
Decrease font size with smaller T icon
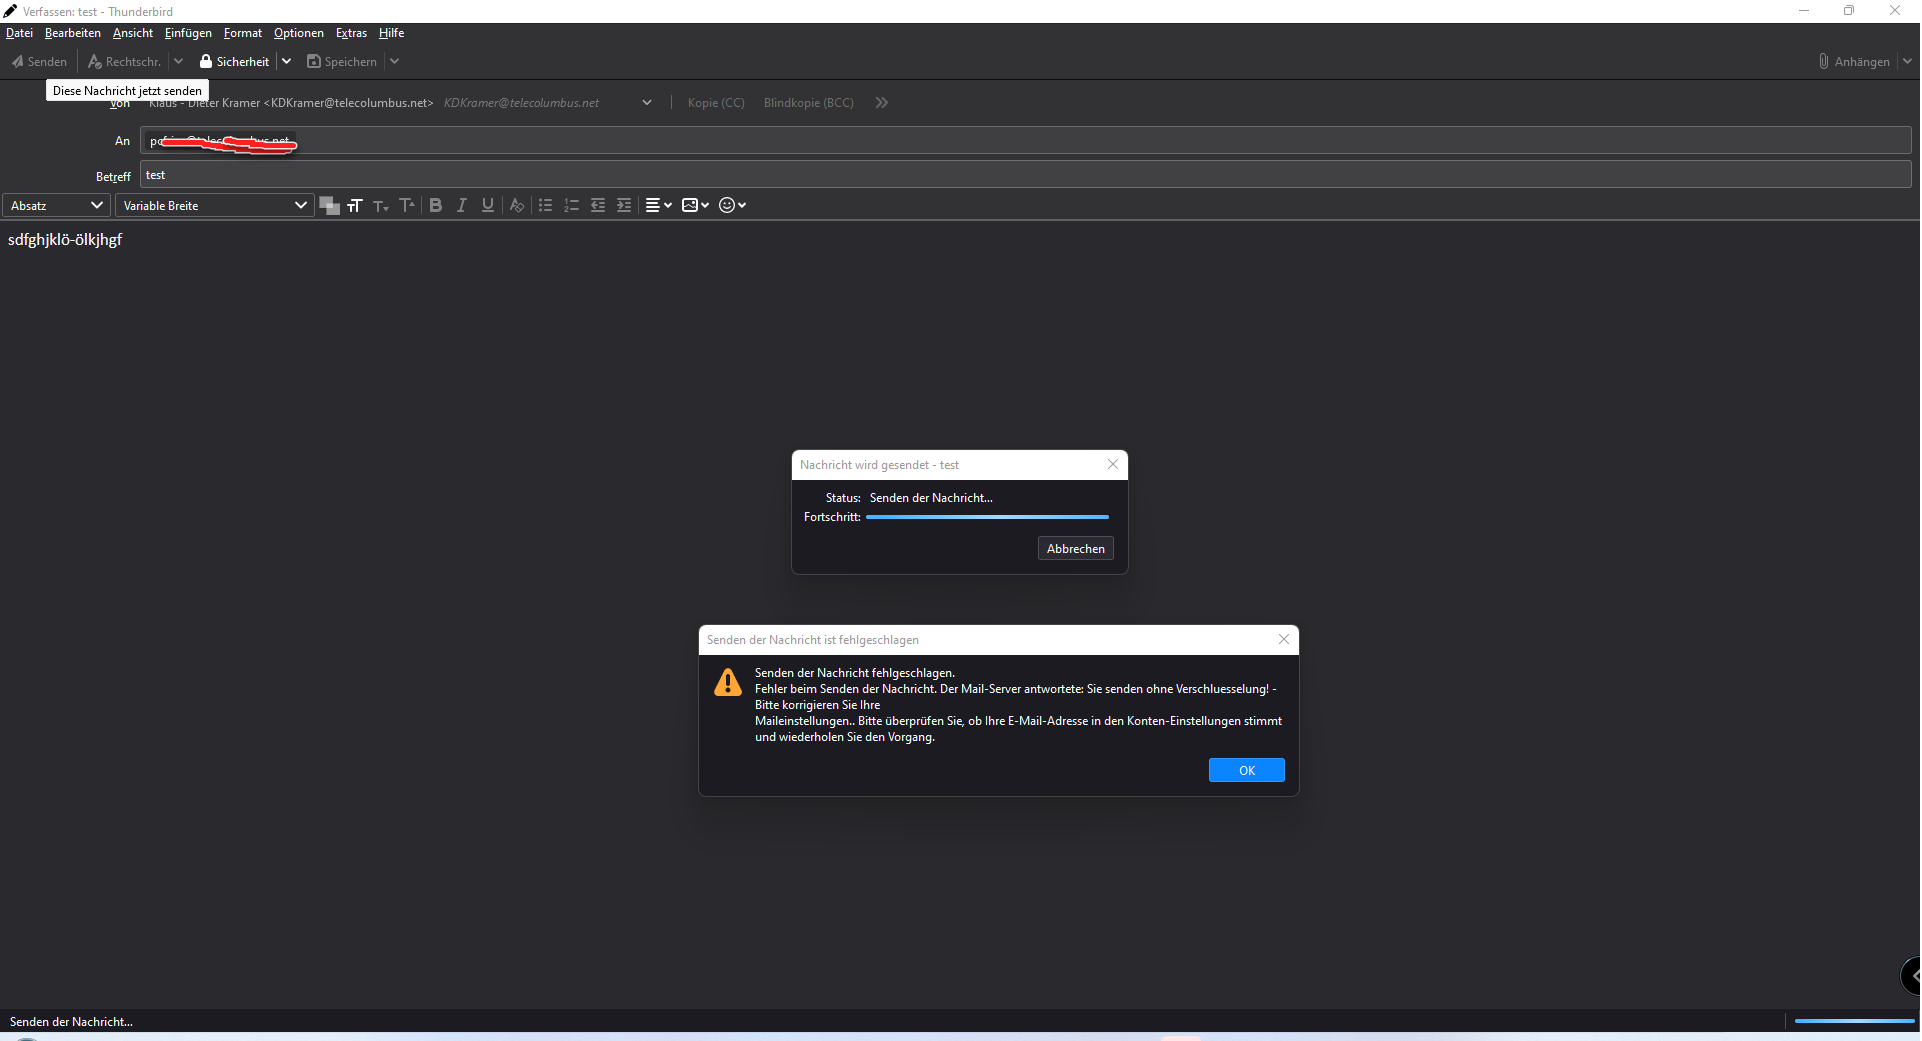pyautogui.click(x=380, y=205)
